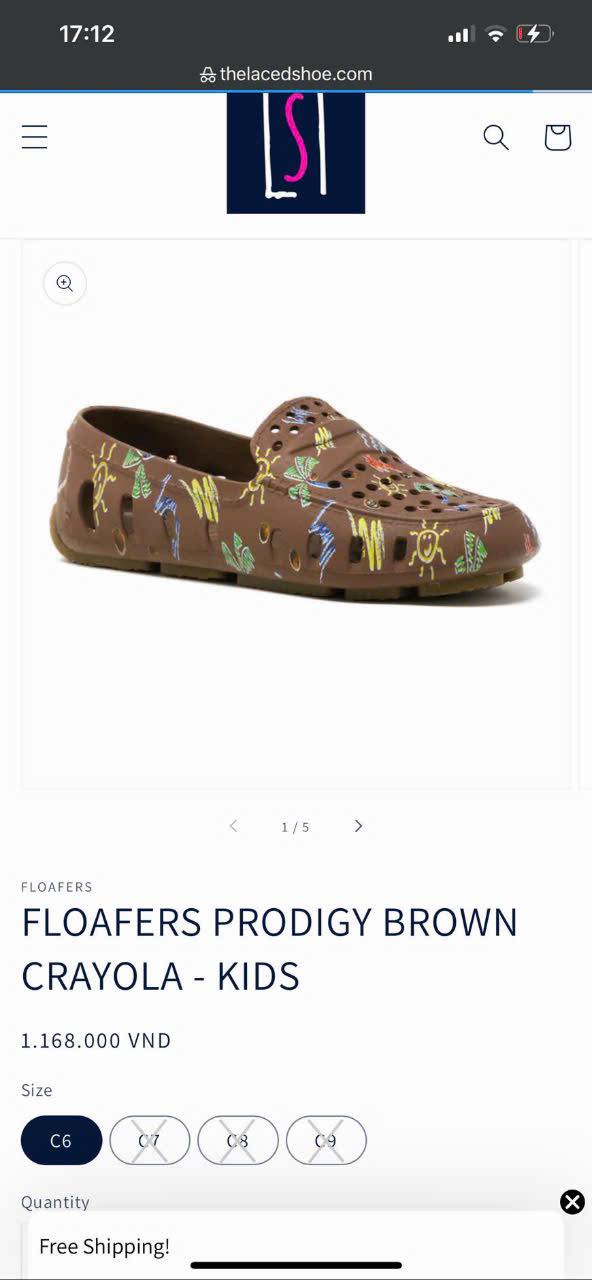The width and height of the screenshot is (592, 1280).
Task: Go to the previous product image
Action: (x=233, y=826)
